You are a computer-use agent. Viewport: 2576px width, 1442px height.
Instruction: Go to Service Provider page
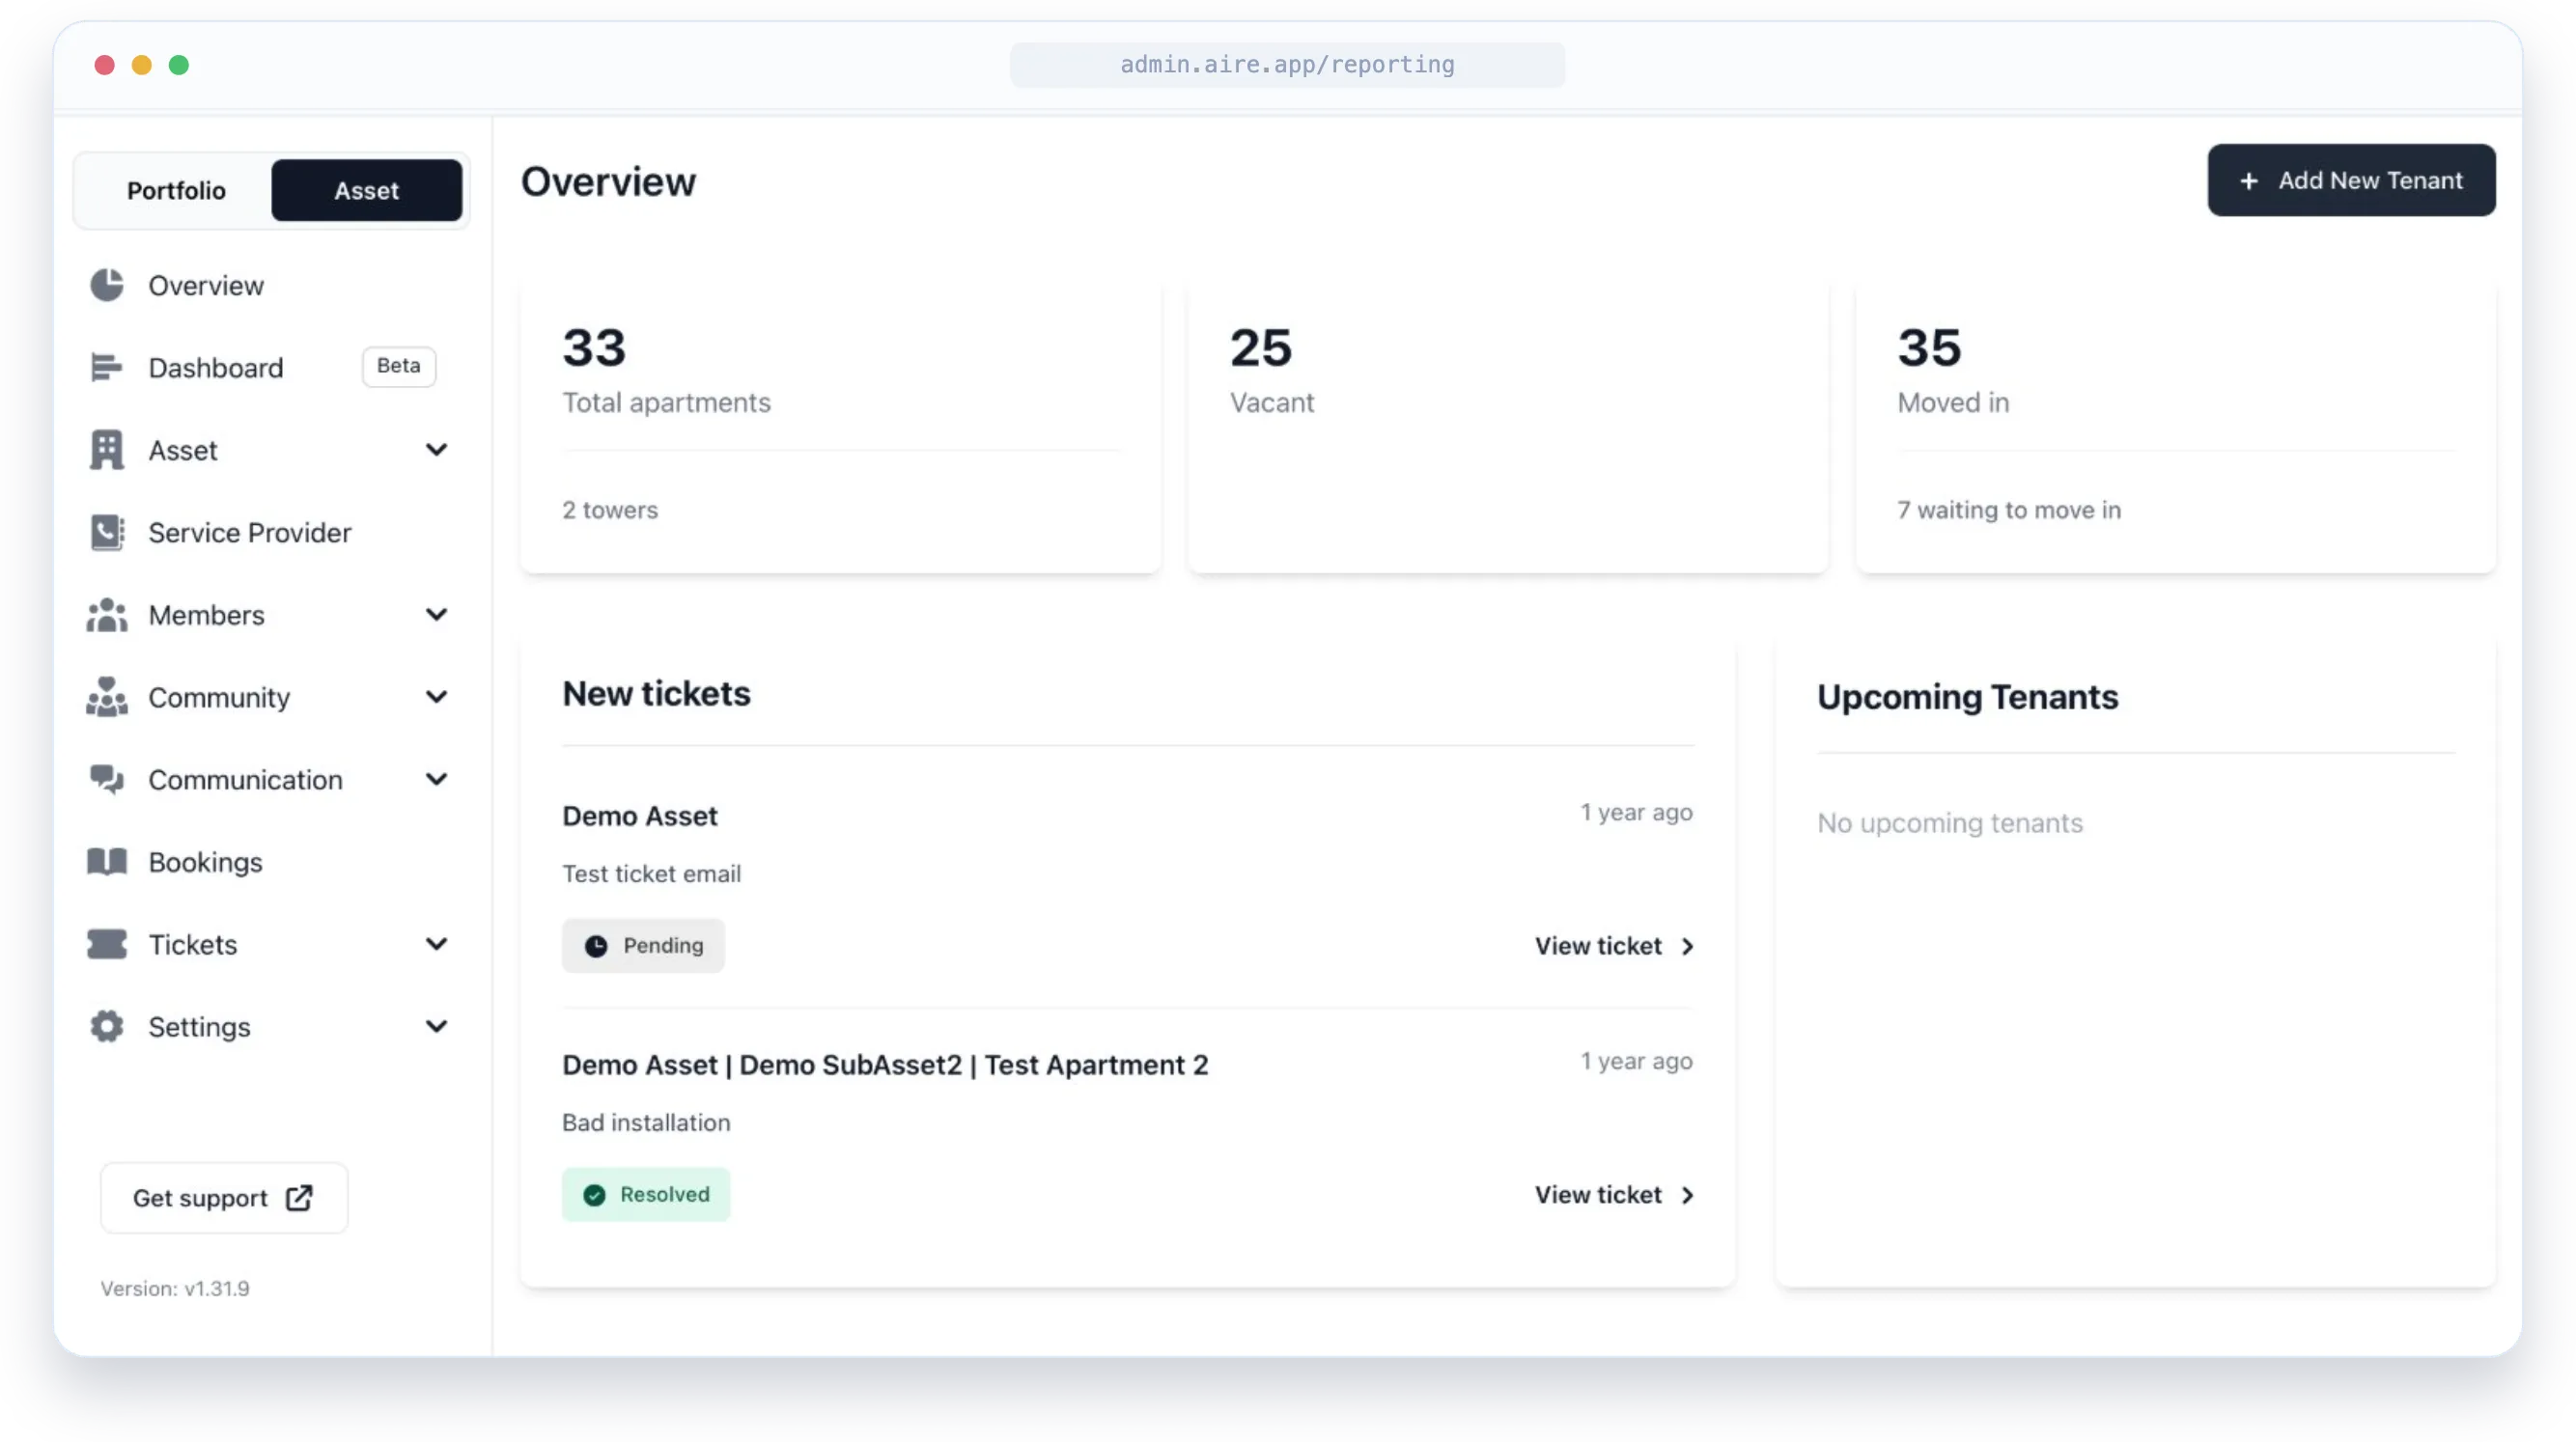(250, 532)
